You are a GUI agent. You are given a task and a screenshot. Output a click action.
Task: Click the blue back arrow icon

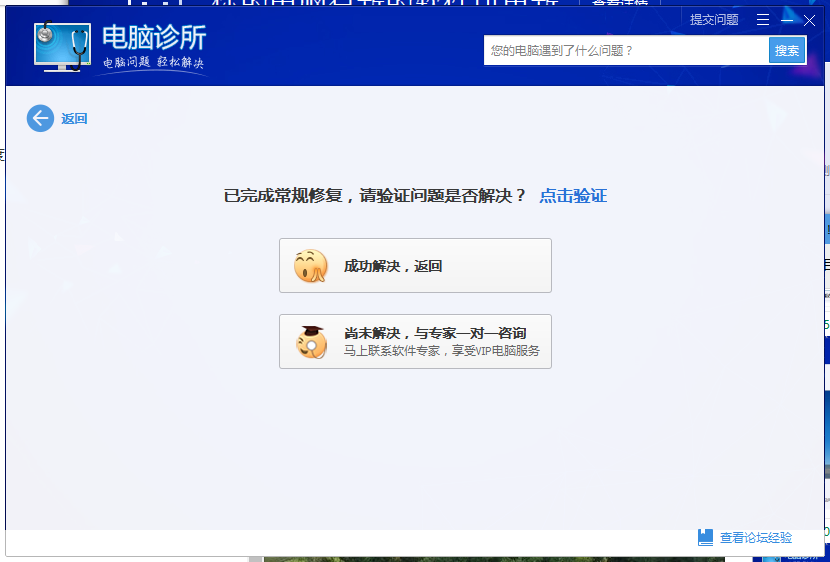(x=40, y=118)
